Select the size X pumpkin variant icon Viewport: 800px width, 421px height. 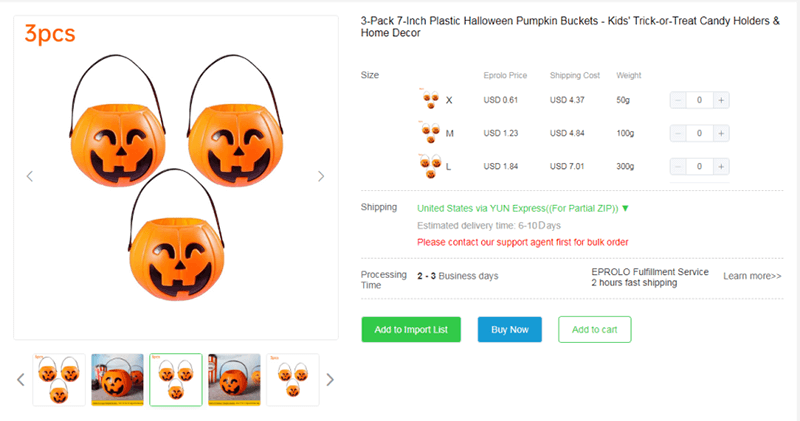pos(430,99)
